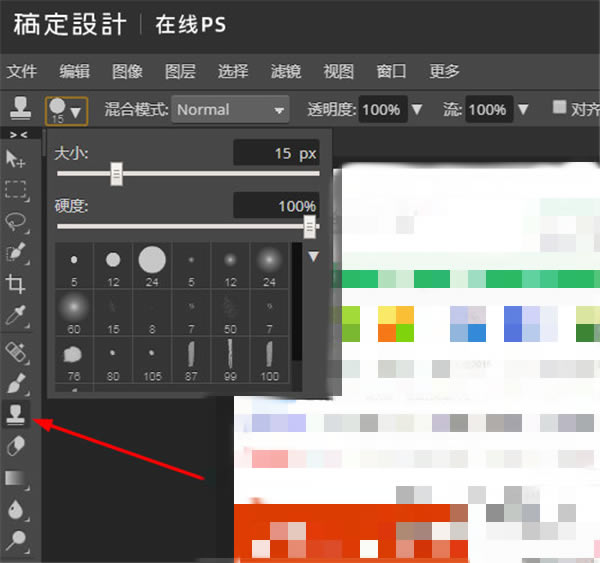Select the Gradient tool

tap(16, 479)
